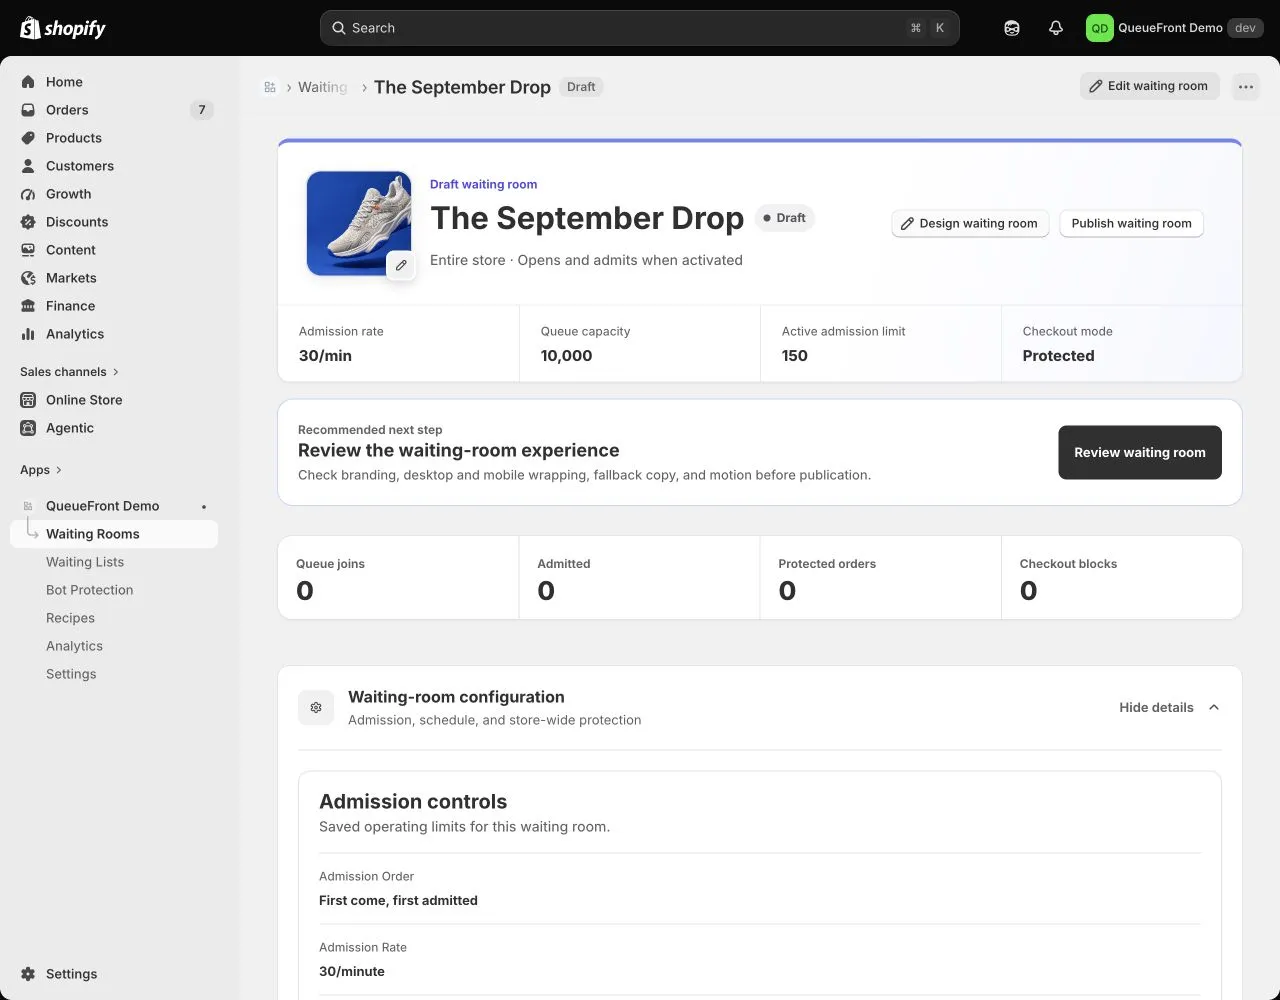Click the Edit waiting room button

pos(1149,86)
